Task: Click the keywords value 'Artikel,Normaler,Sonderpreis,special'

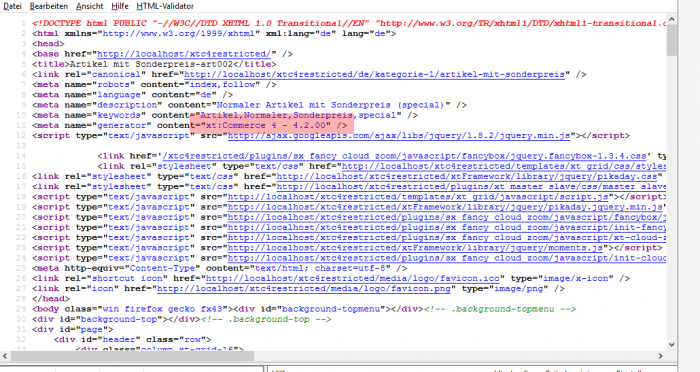Action: click(x=298, y=115)
